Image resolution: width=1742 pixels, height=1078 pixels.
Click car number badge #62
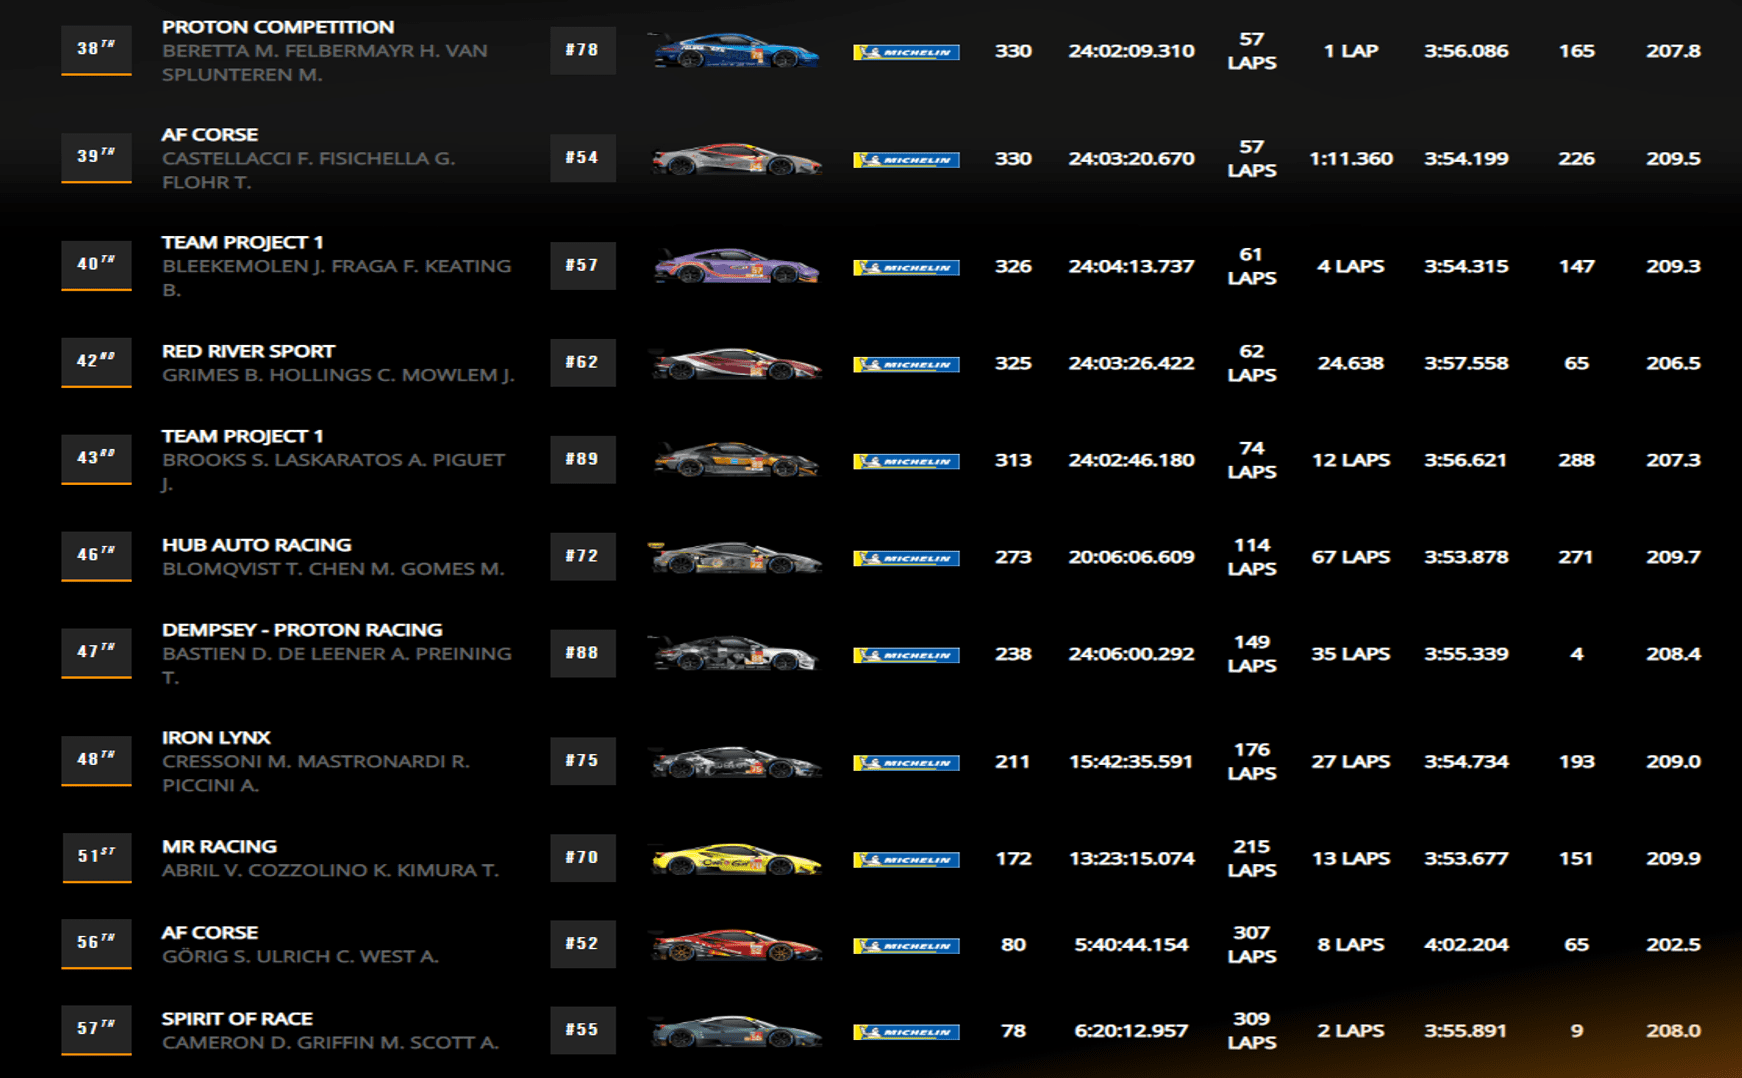click(583, 362)
